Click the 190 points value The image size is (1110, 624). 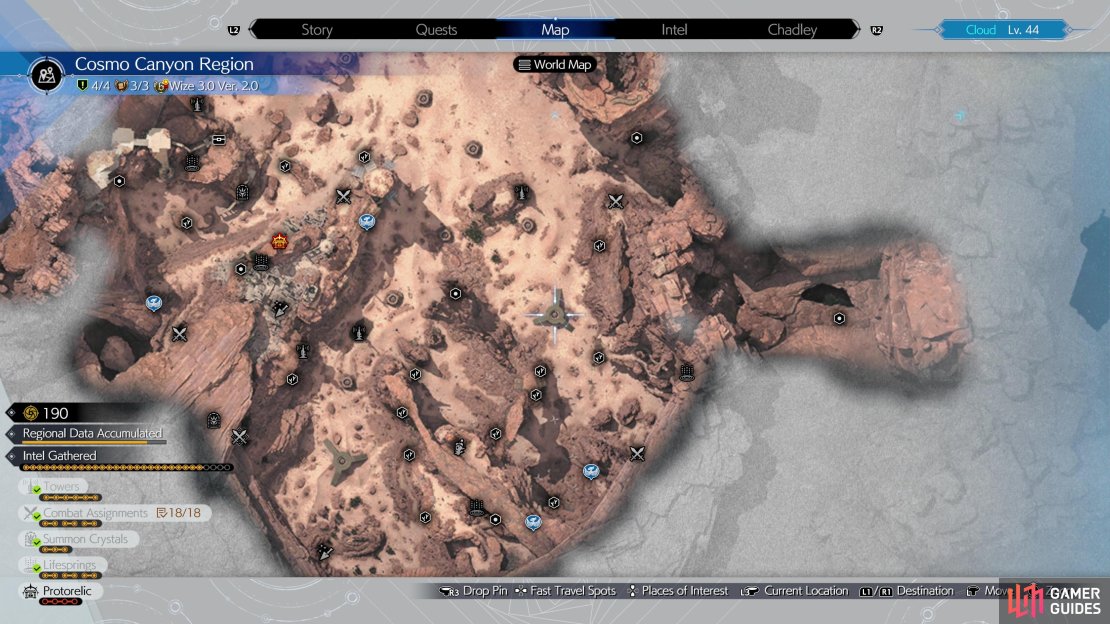point(55,413)
